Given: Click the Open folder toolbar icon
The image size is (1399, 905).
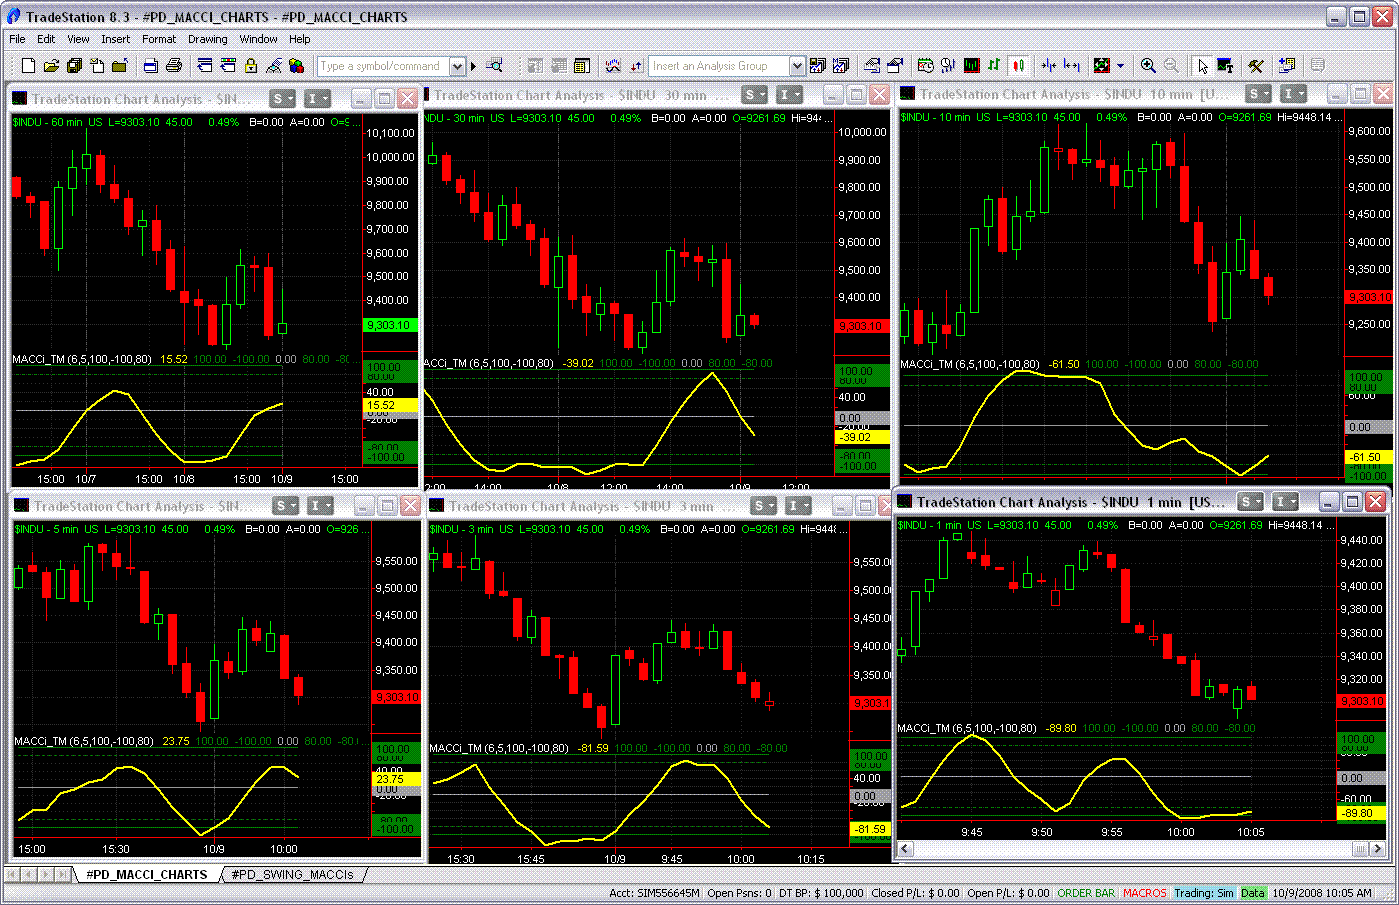Looking at the screenshot, I should tap(51, 66).
